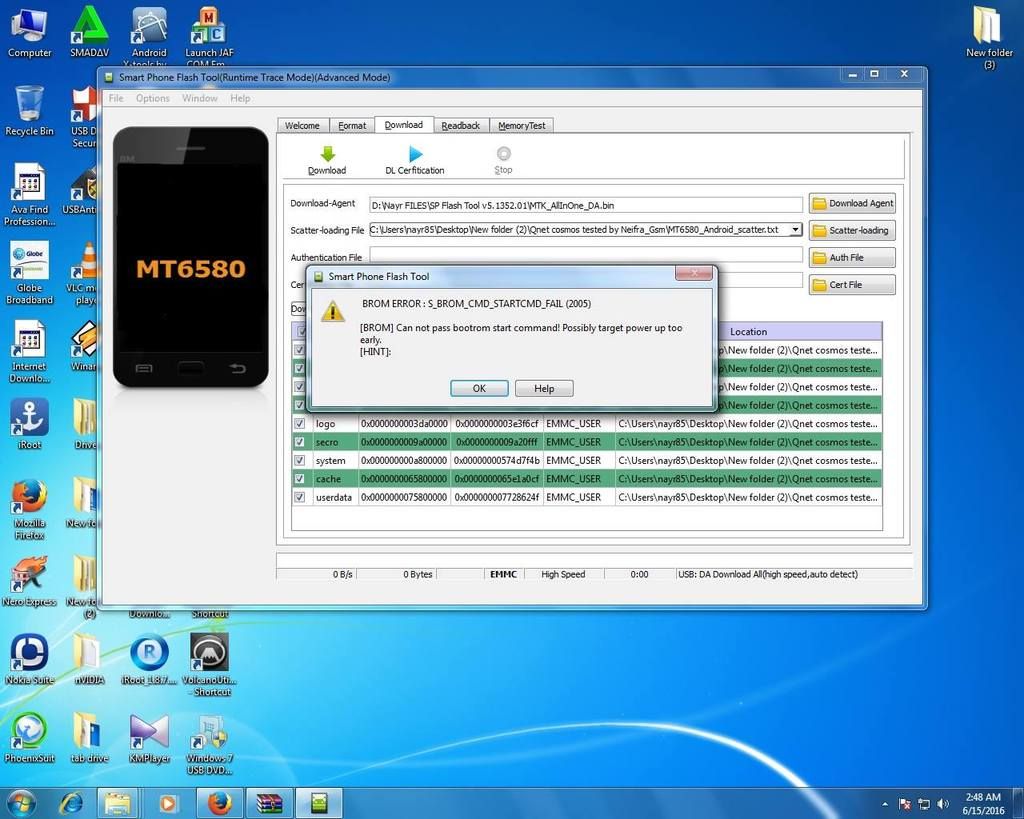Image resolution: width=1024 pixels, height=819 pixels.
Task: Click the Help button in error dialog
Action: point(544,388)
